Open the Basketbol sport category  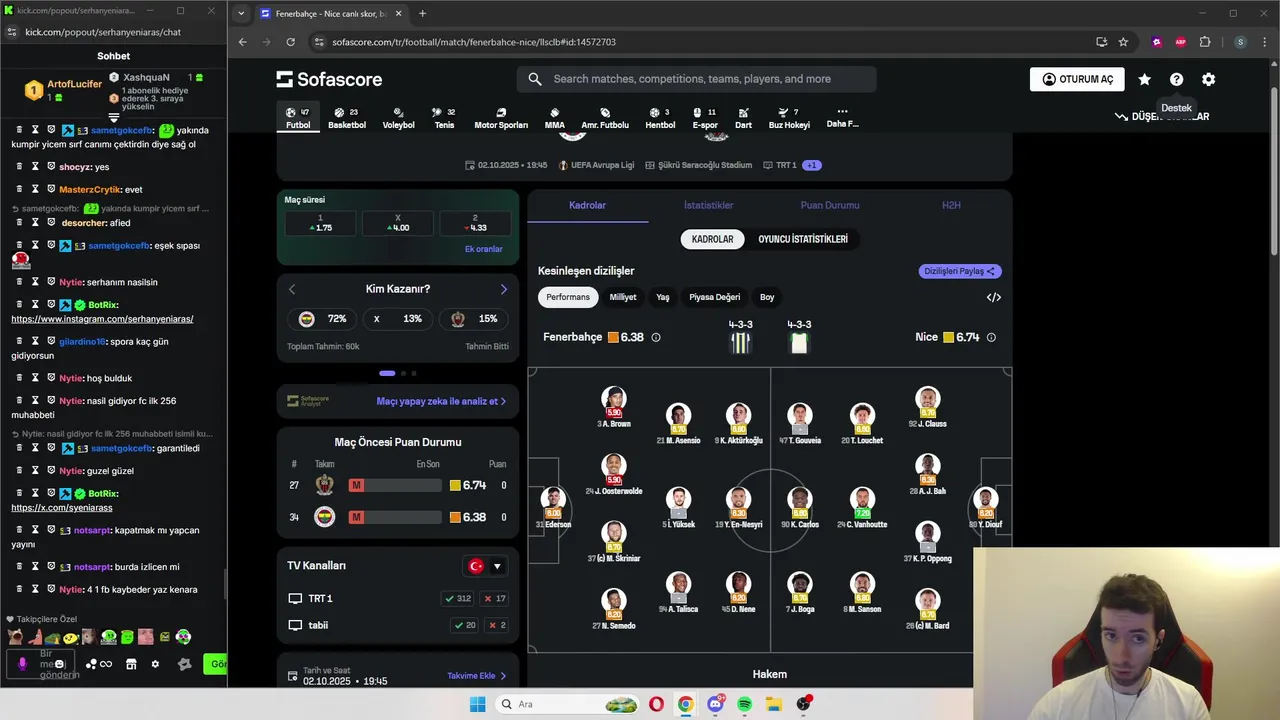(346, 118)
